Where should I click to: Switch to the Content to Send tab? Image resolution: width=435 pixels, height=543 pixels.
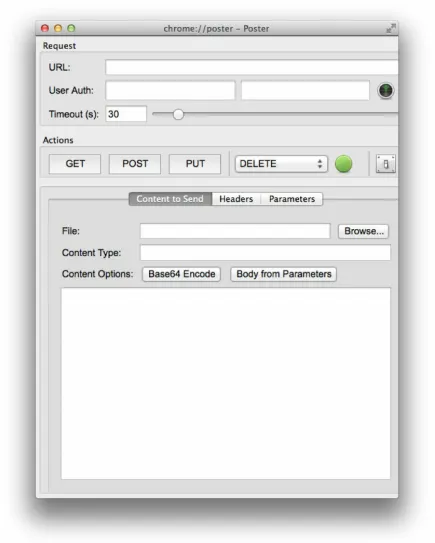pos(170,199)
